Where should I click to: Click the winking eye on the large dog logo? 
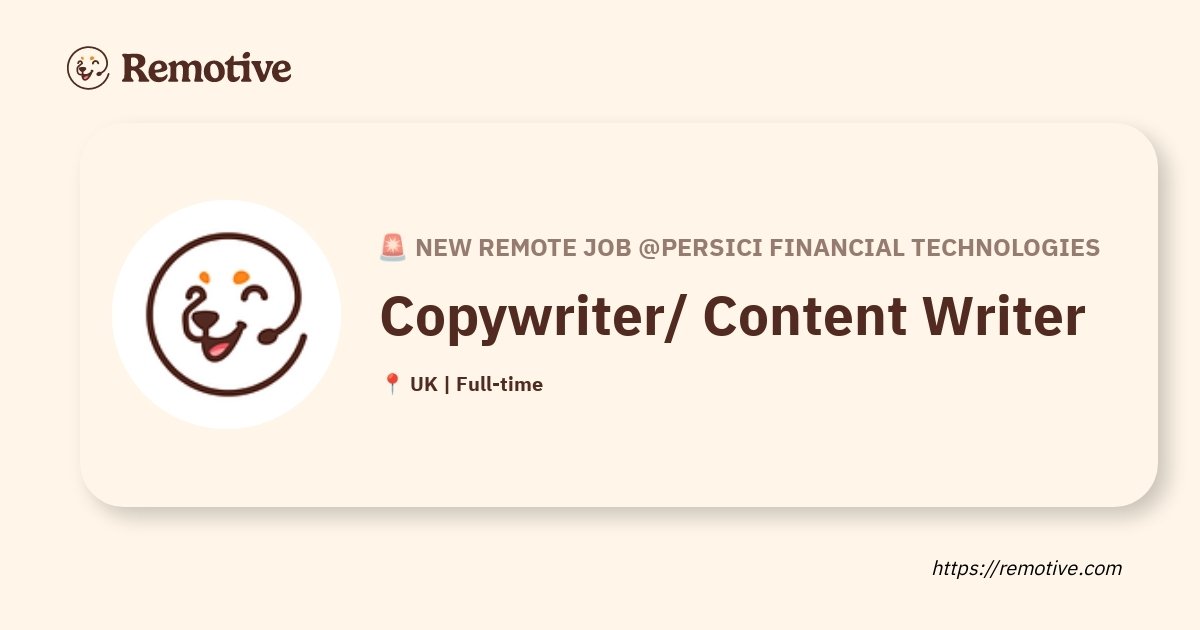click(x=256, y=295)
